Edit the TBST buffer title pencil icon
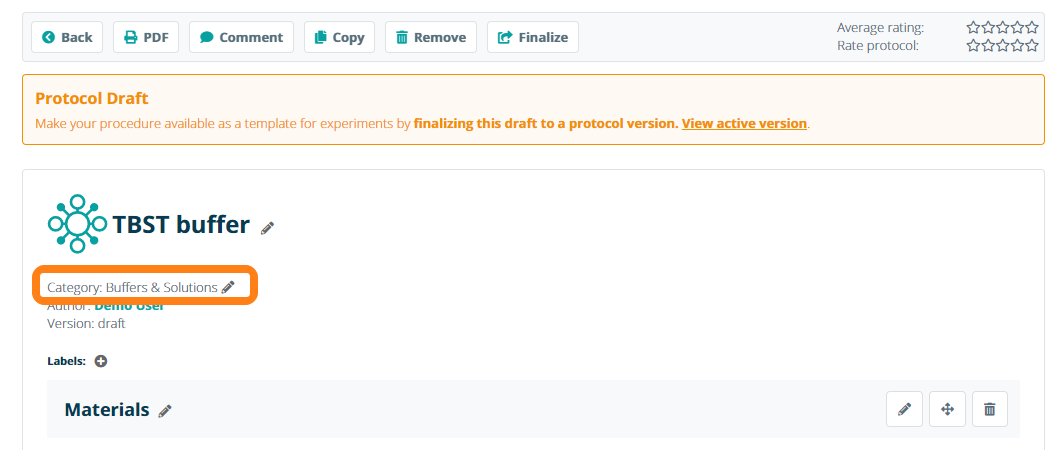 [x=267, y=228]
